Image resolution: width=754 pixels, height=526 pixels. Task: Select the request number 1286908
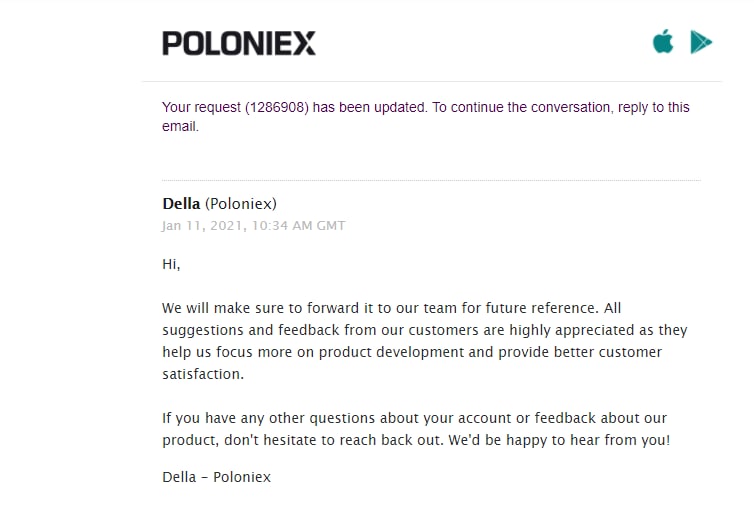[x=277, y=107]
